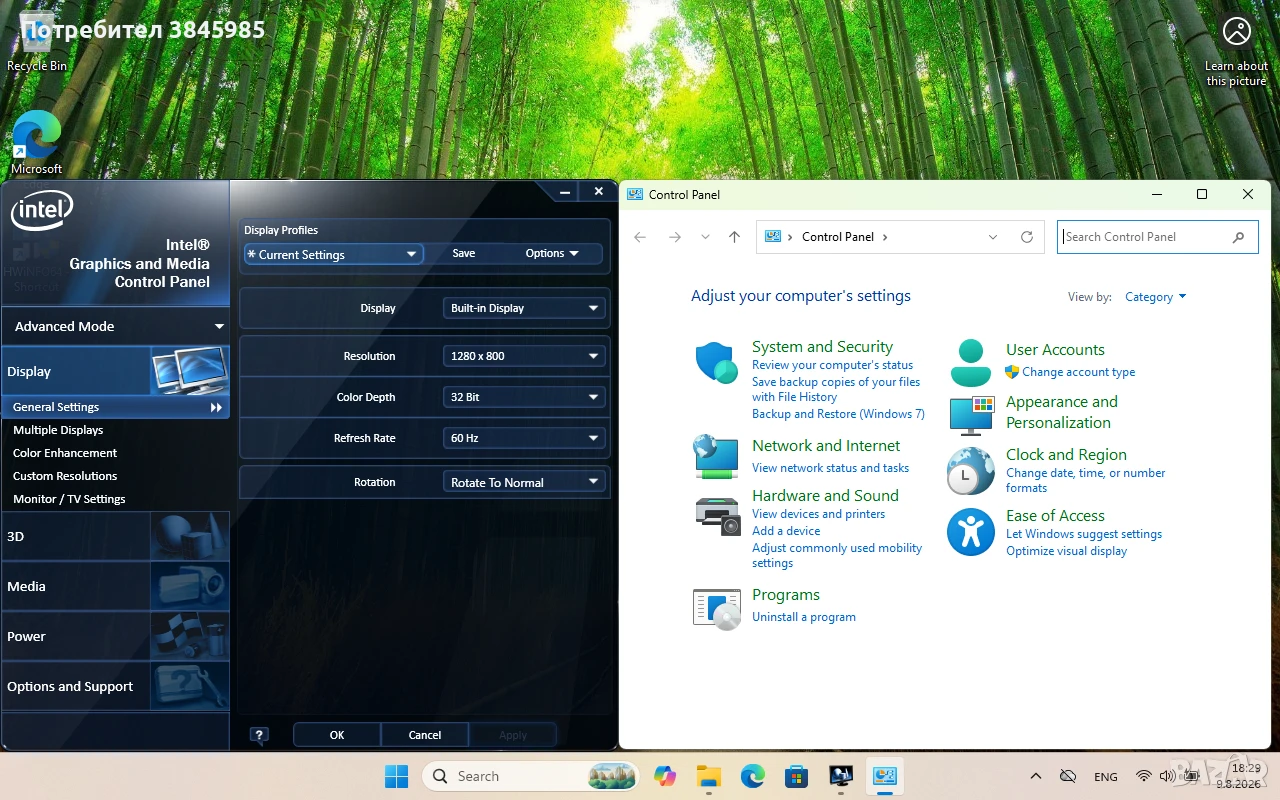
Task: Show hidden system tray icons
Action: click(x=1036, y=776)
